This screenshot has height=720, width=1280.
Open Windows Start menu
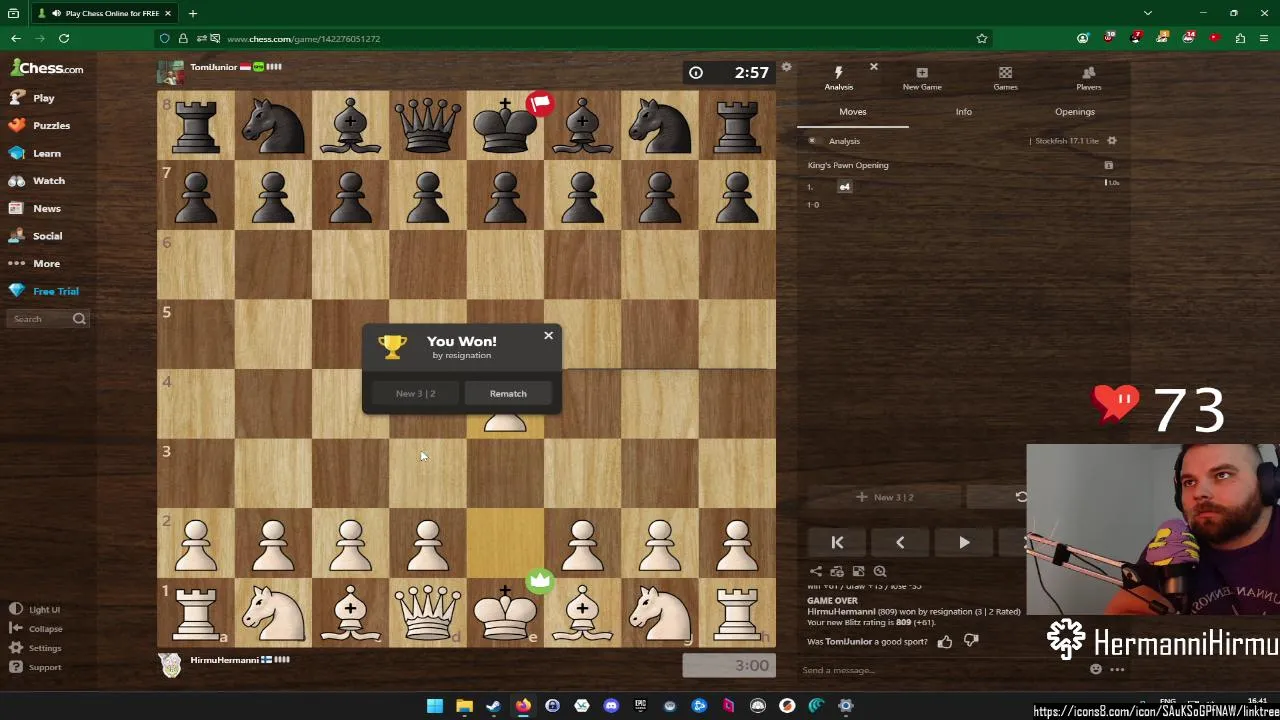(434, 706)
